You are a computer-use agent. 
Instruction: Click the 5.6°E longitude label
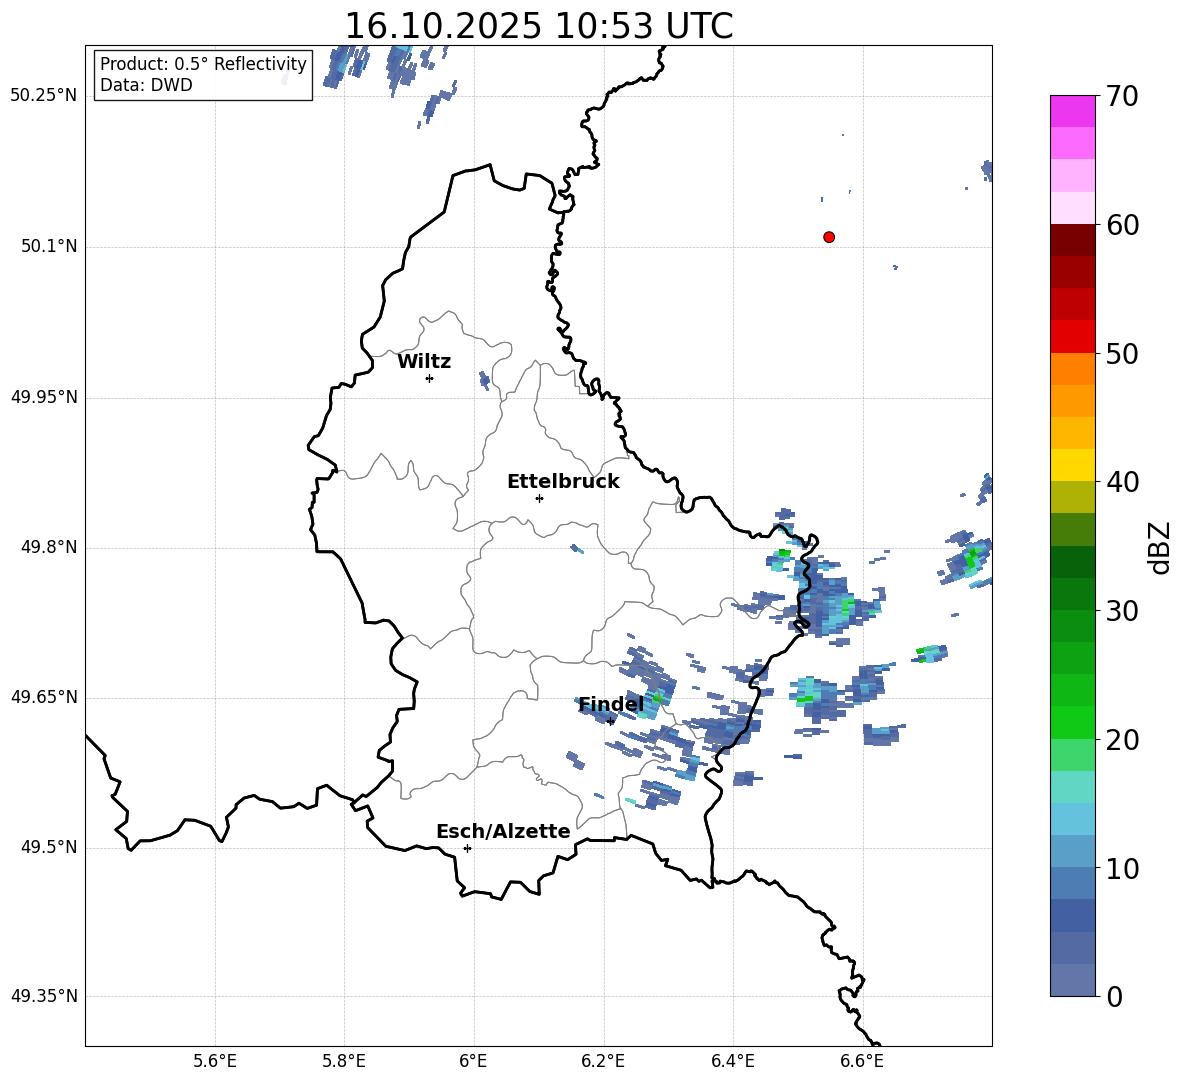[215, 1061]
